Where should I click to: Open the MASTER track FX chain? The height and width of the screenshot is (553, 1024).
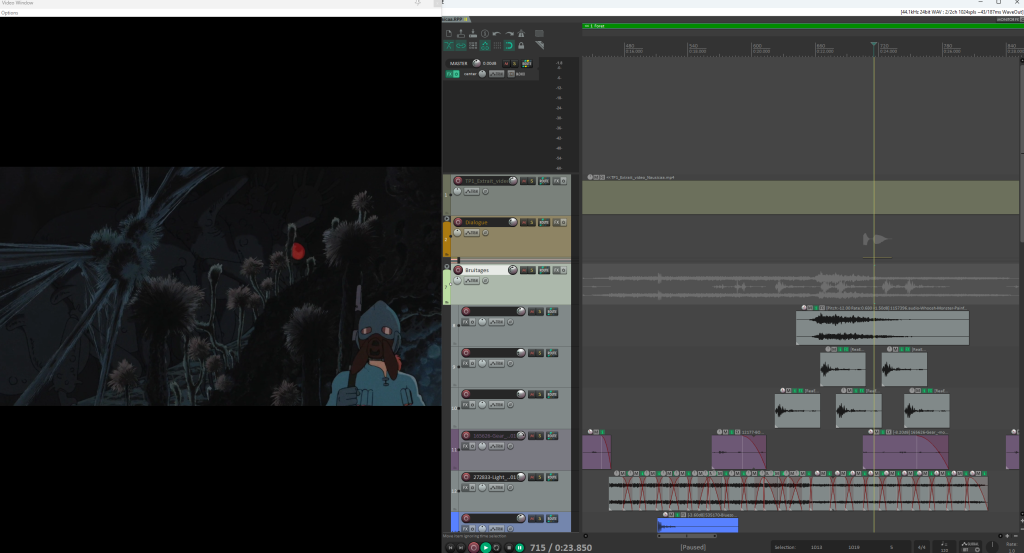pyautogui.click(x=450, y=74)
